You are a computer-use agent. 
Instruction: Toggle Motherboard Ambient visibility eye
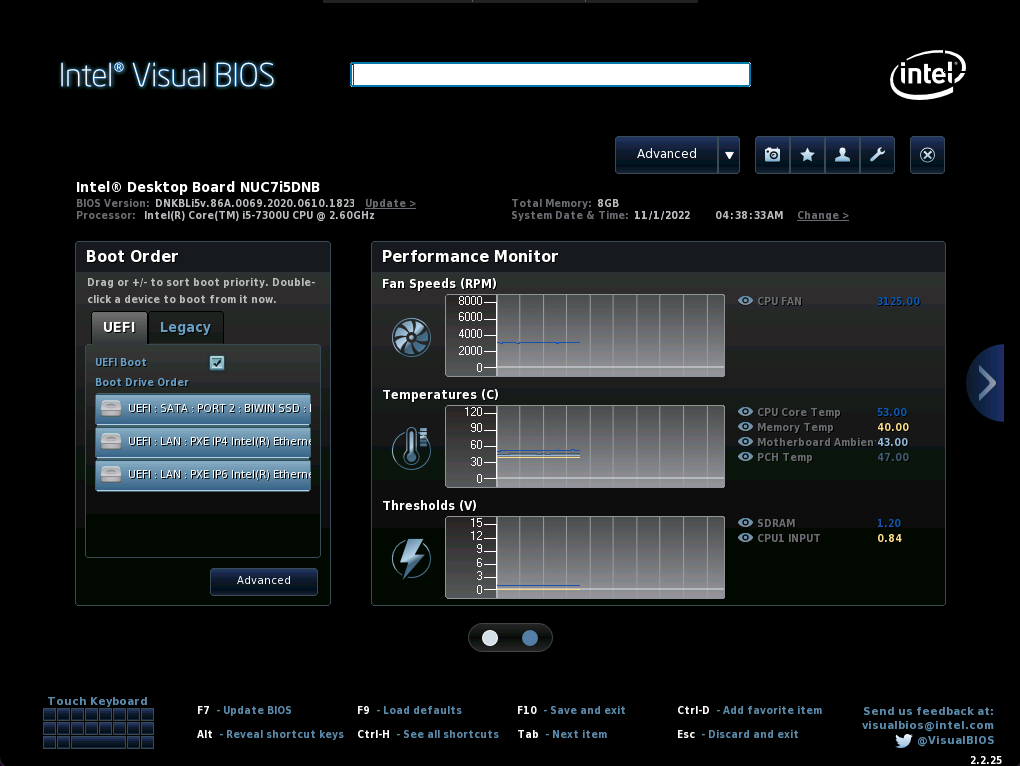(745, 442)
